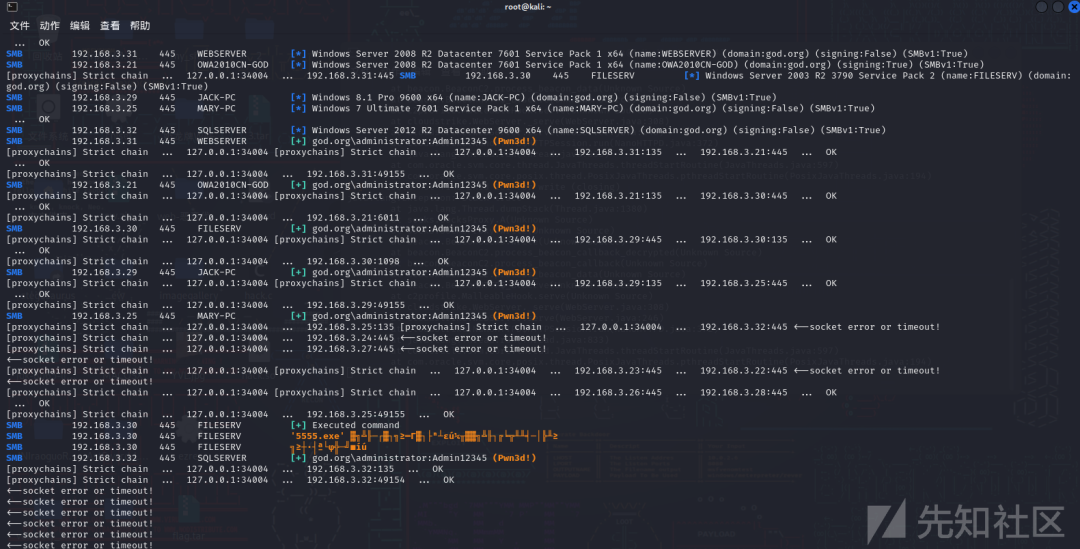The width and height of the screenshot is (1080, 549).
Task: Click address "192.168.3.29:135"
Action: tap(618, 283)
